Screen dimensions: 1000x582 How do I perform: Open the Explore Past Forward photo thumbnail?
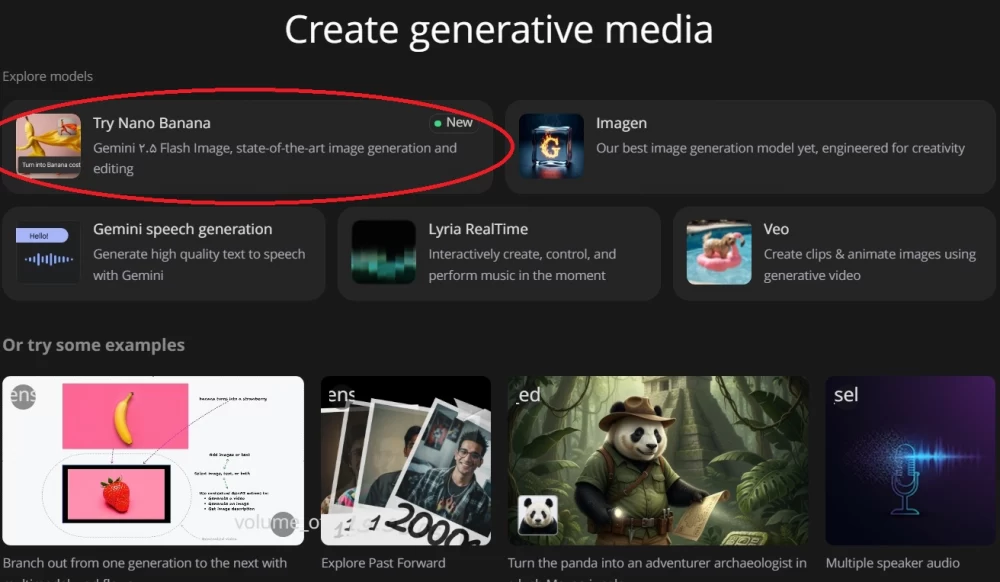click(405, 460)
